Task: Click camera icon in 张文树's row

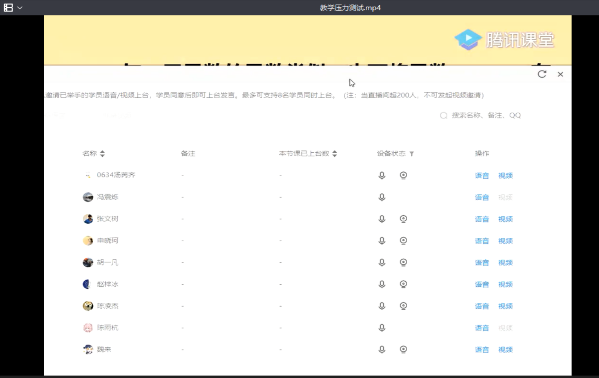Action: point(403,219)
